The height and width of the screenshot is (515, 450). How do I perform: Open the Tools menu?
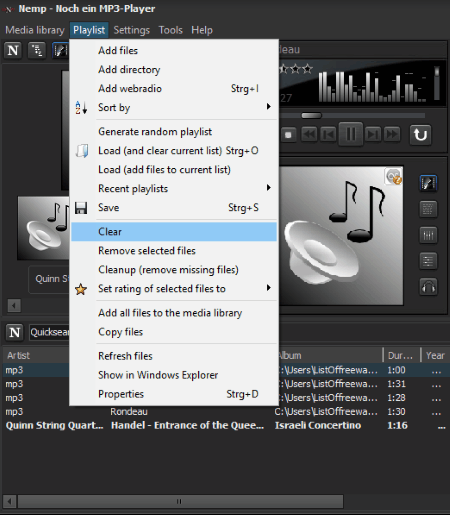coord(170,30)
